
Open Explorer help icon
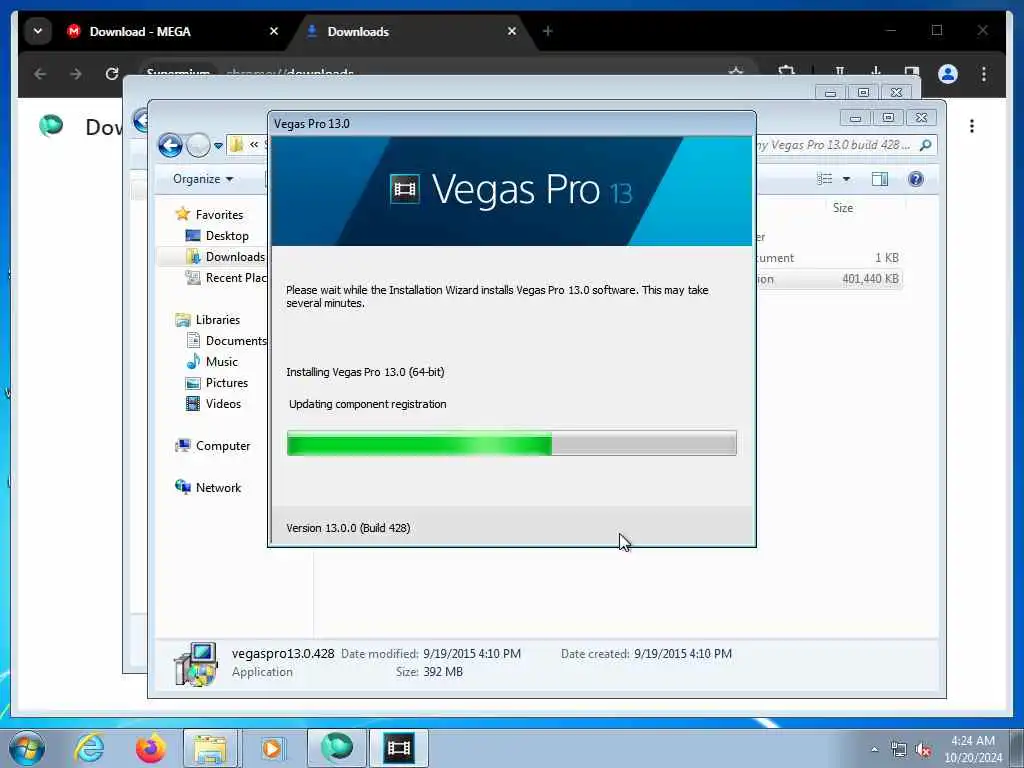click(x=916, y=179)
